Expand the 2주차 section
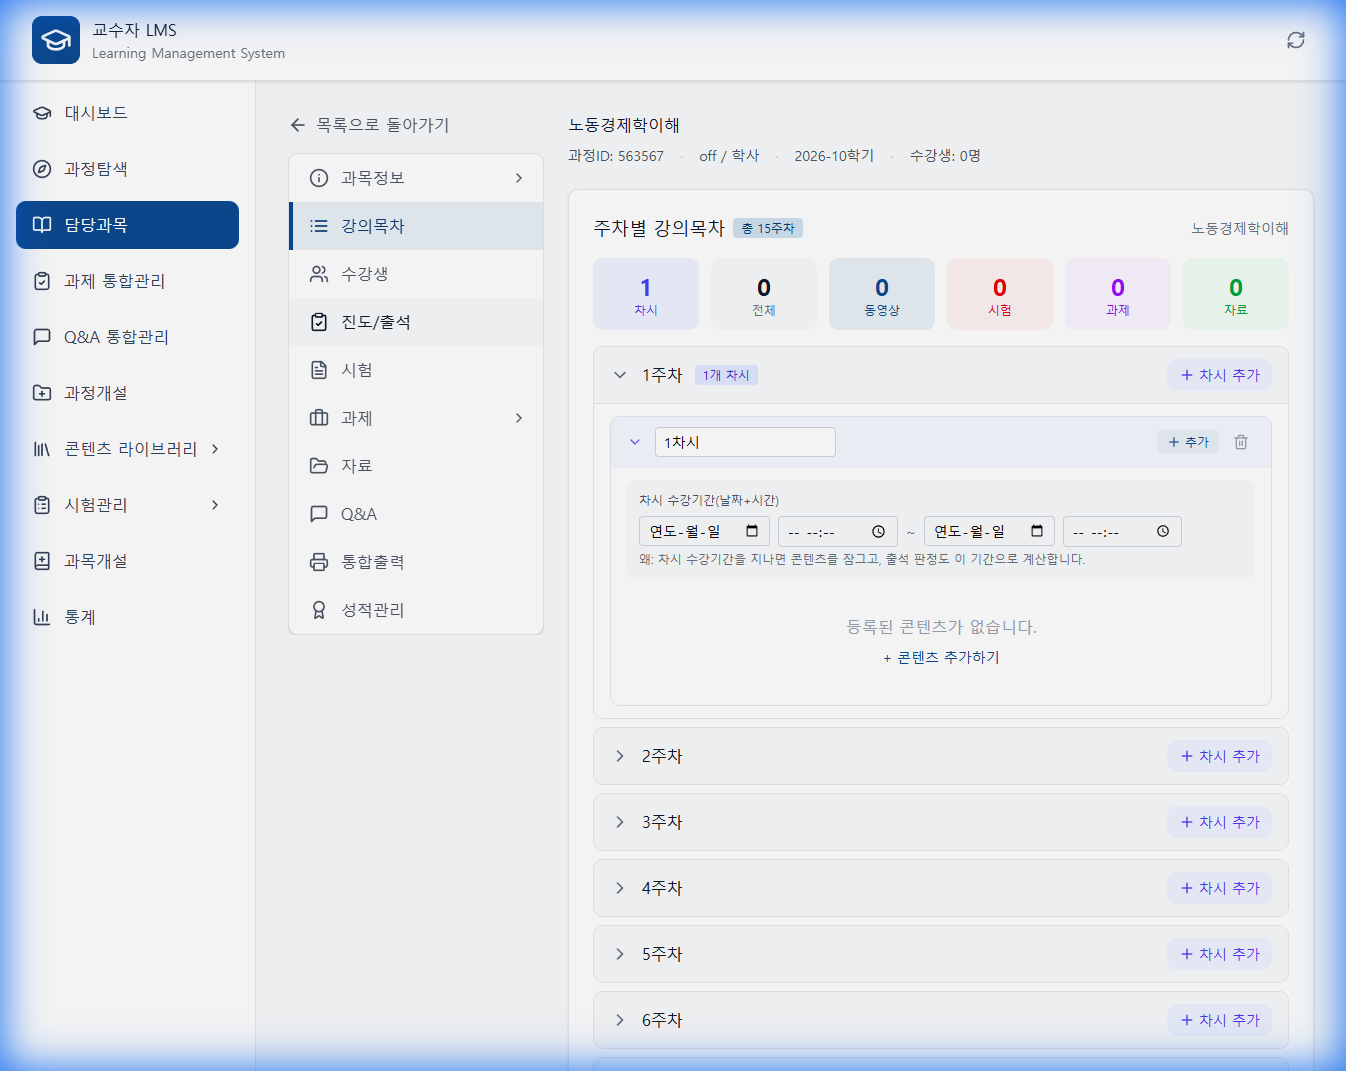This screenshot has height=1071, width=1346. point(620,756)
